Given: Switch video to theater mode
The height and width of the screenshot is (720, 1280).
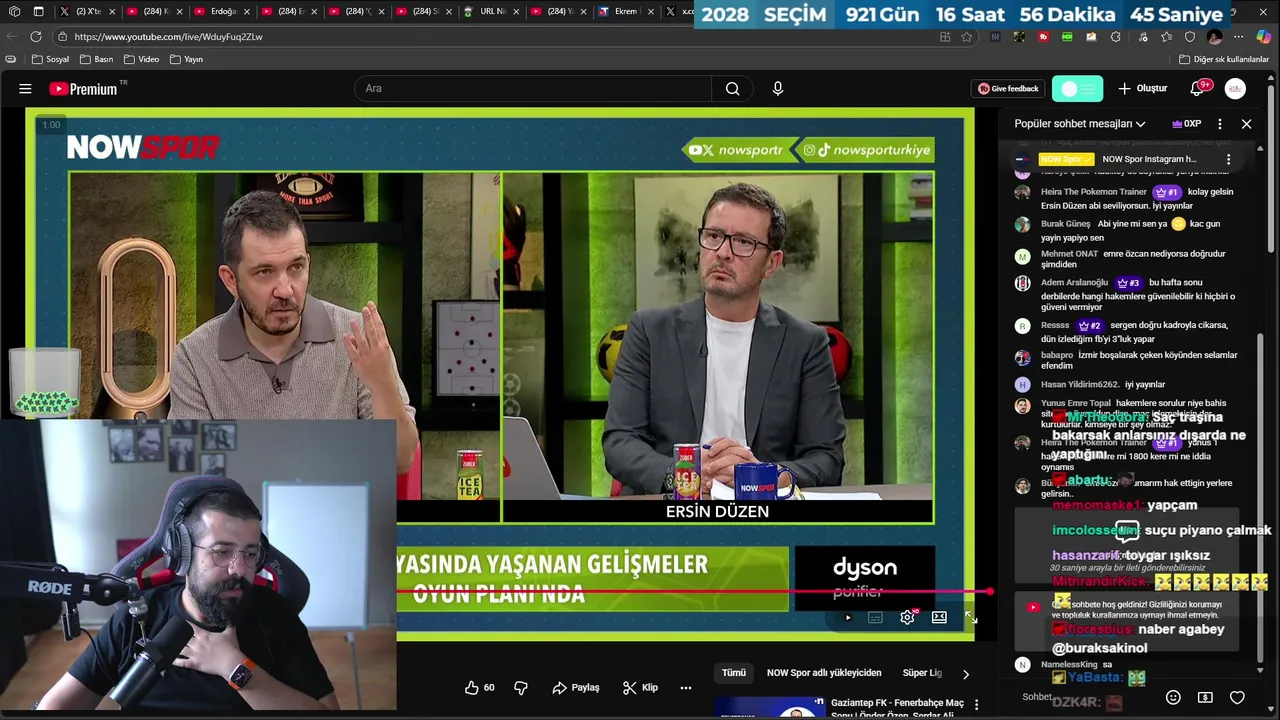Looking at the screenshot, I should click(x=939, y=617).
